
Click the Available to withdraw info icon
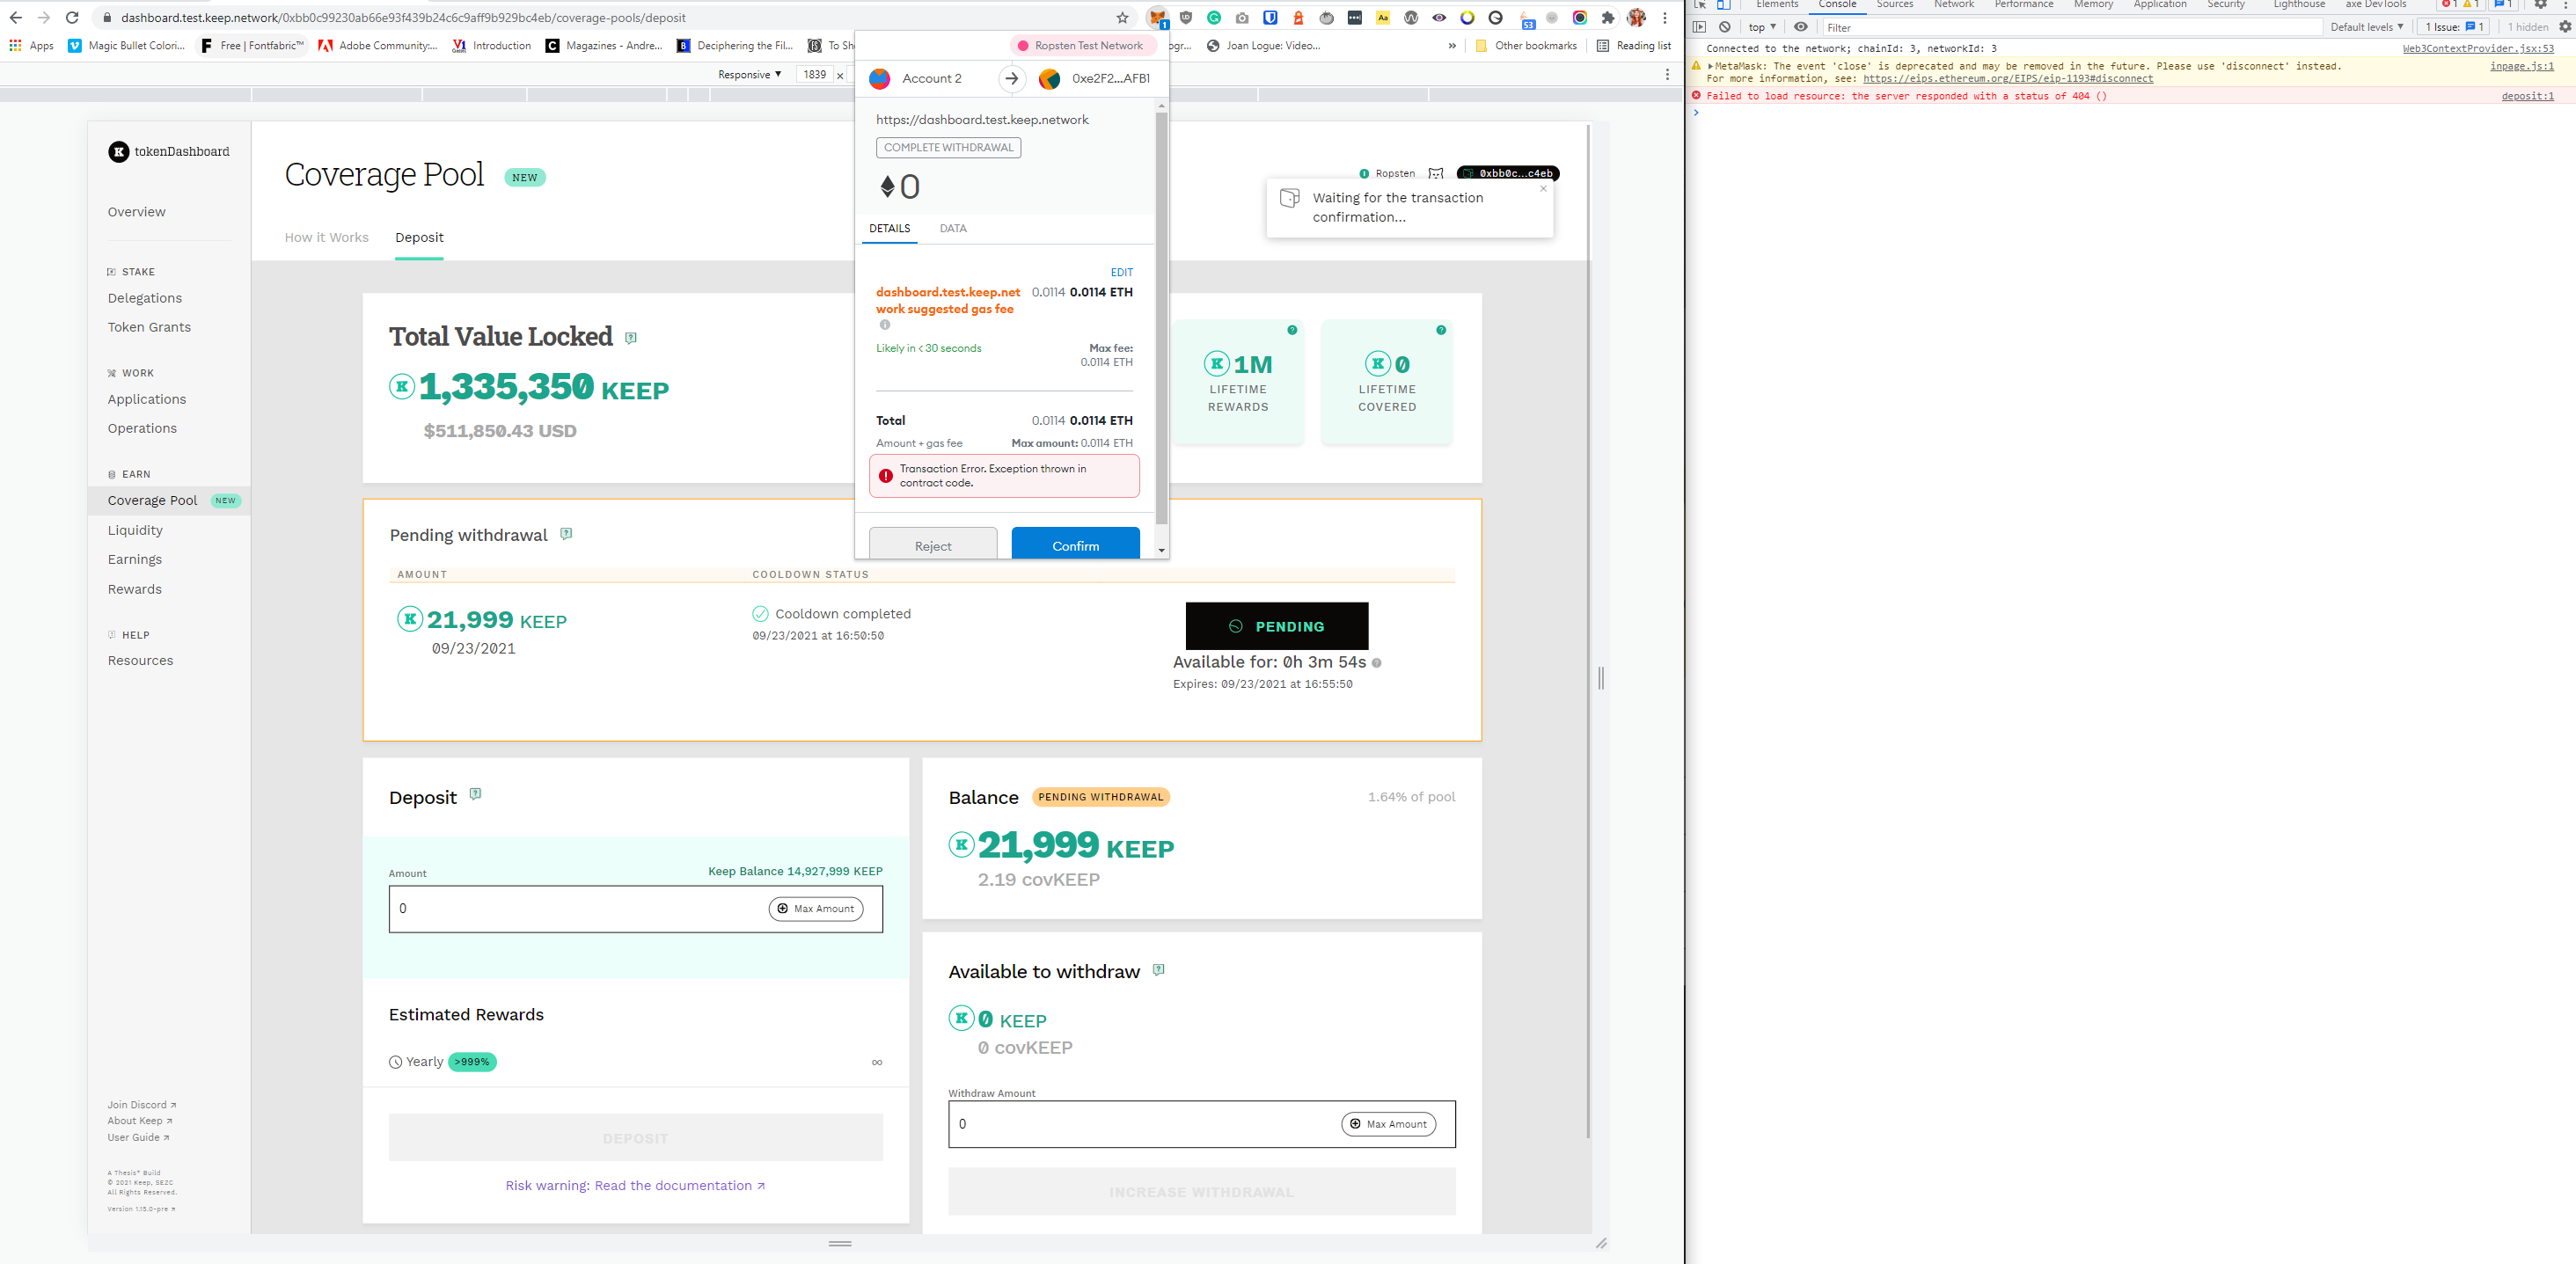(1158, 970)
